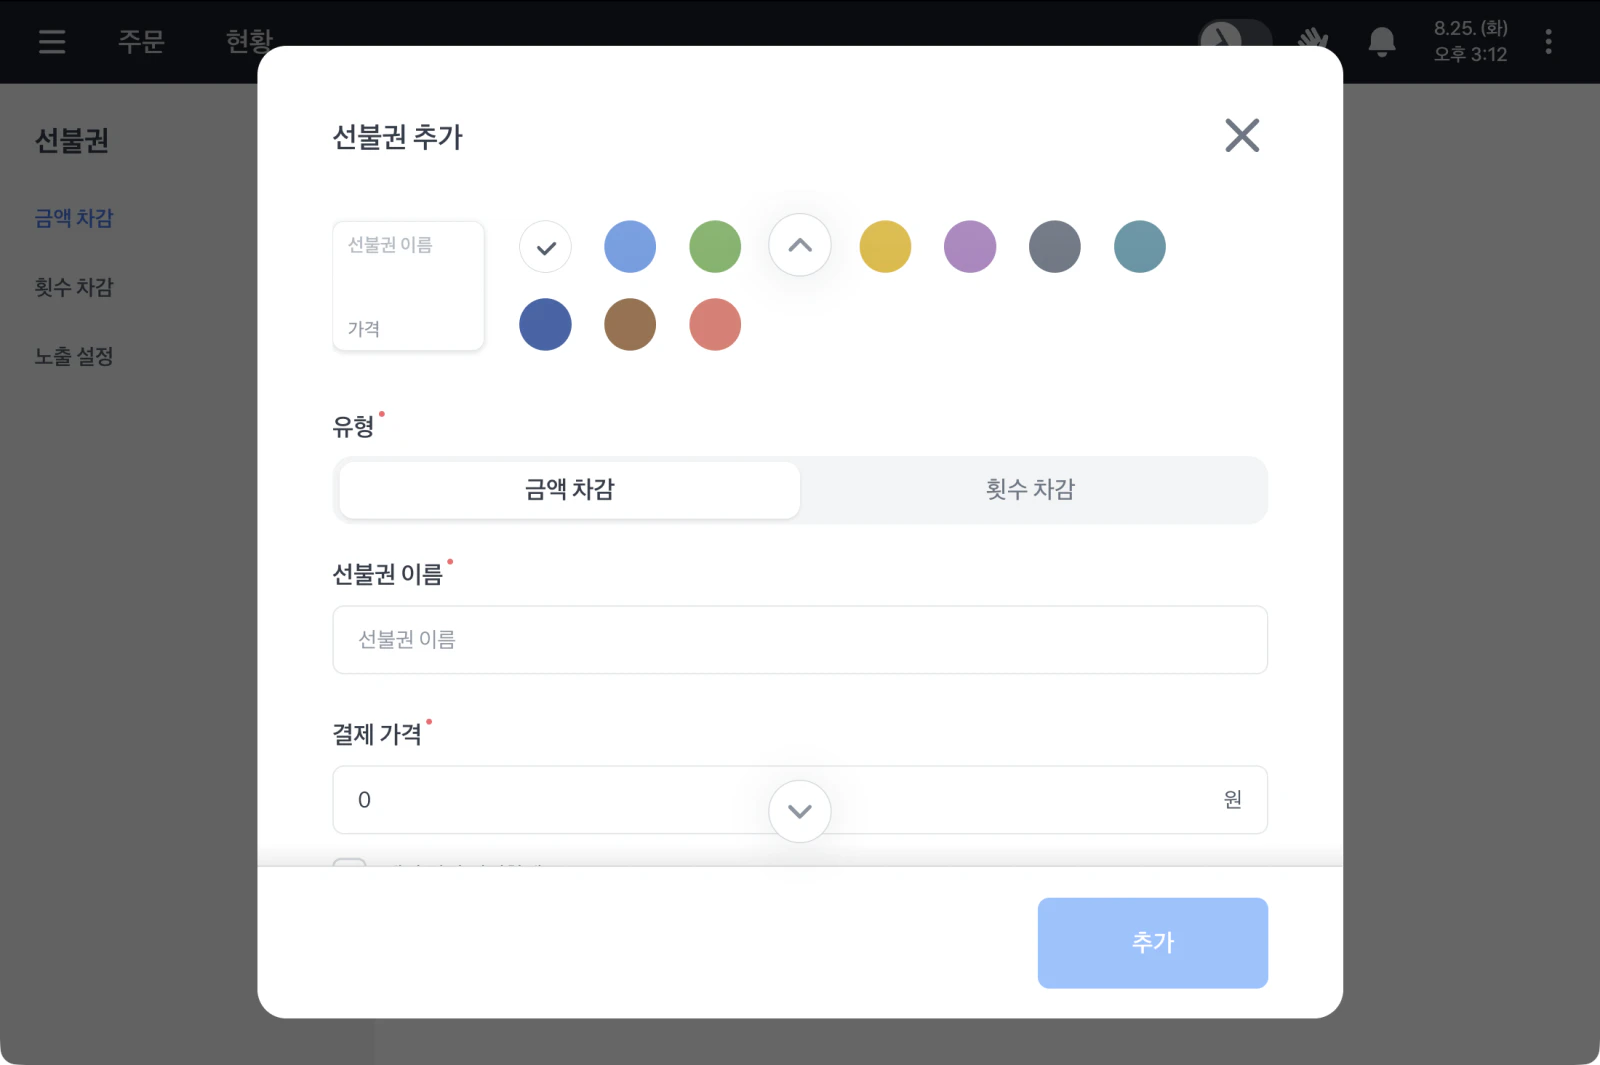1600x1065 pixels.
Task: Open the 현황 tab in top bar
Action: coord(250,41)
